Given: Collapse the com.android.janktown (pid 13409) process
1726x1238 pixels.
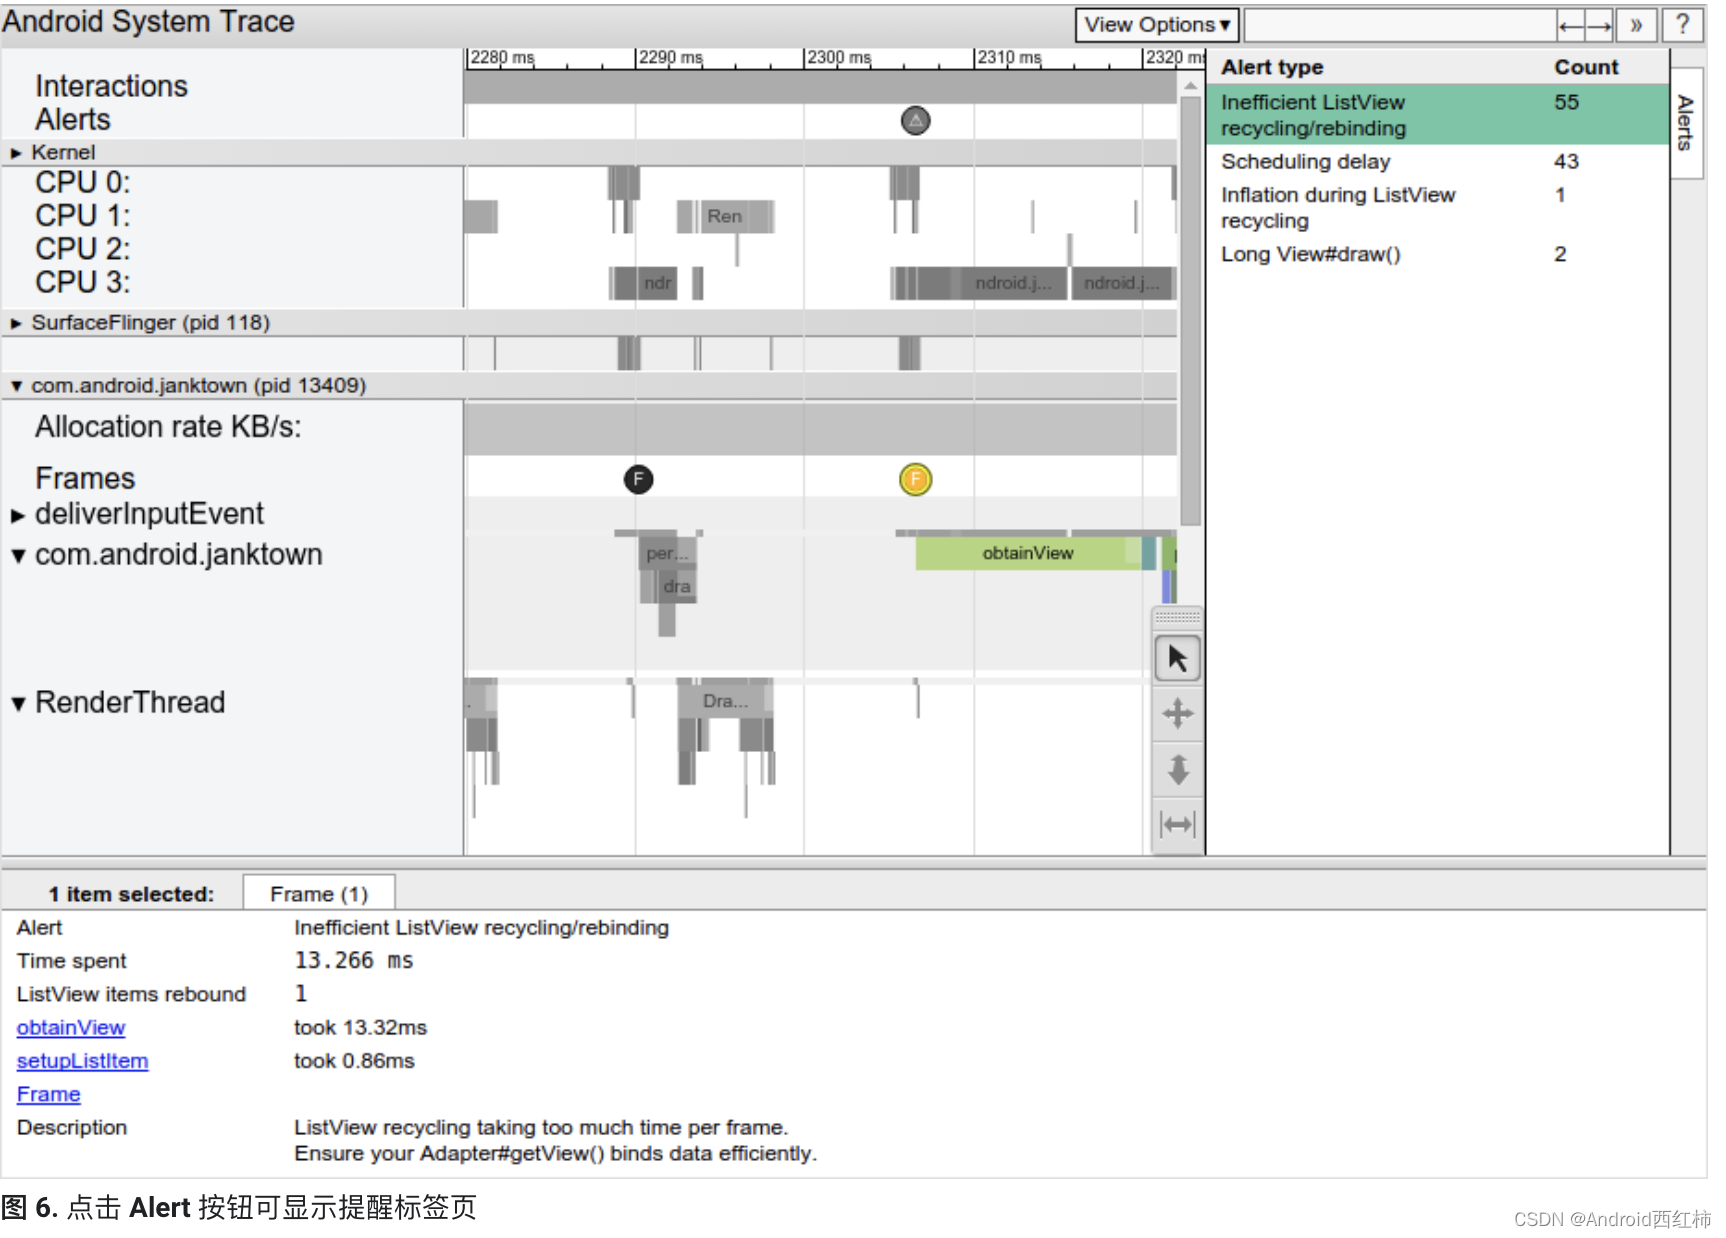Looking at the screenshot, I should pos(16,386).
